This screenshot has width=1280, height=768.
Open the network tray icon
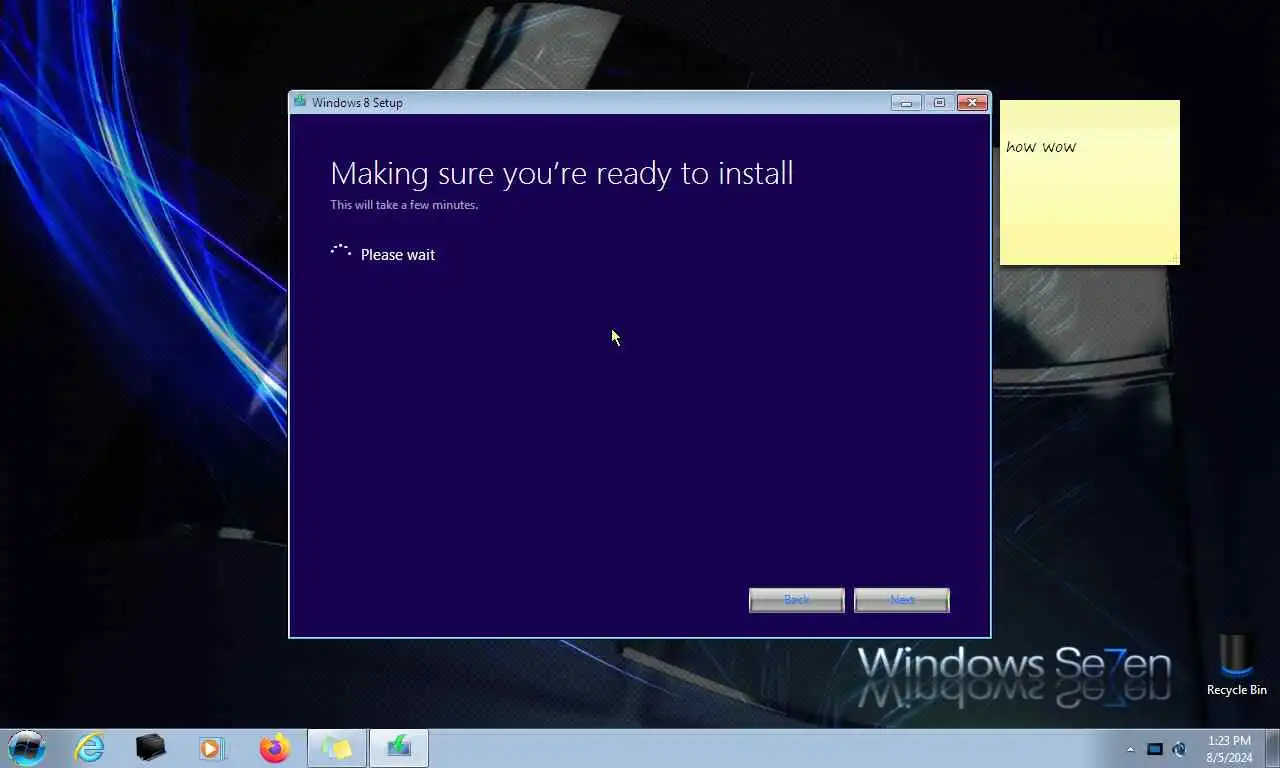coord(1155,749)
